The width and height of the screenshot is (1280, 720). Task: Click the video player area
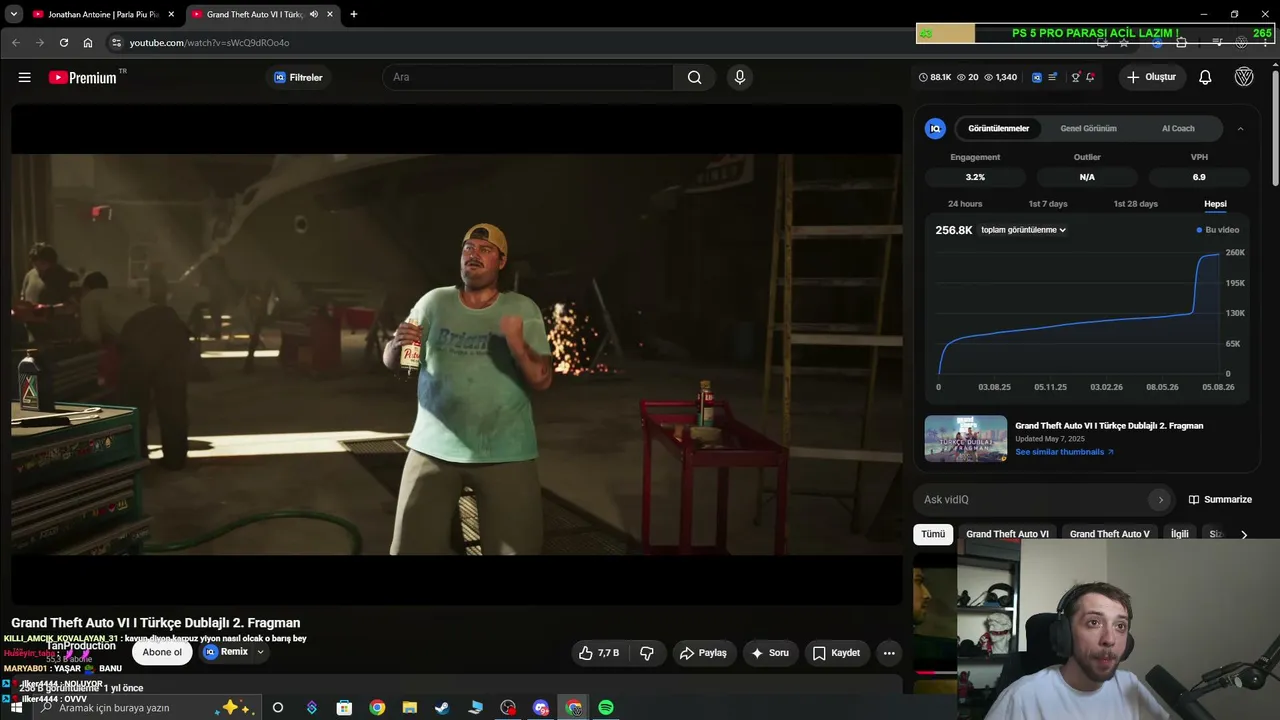pos(457,354)
